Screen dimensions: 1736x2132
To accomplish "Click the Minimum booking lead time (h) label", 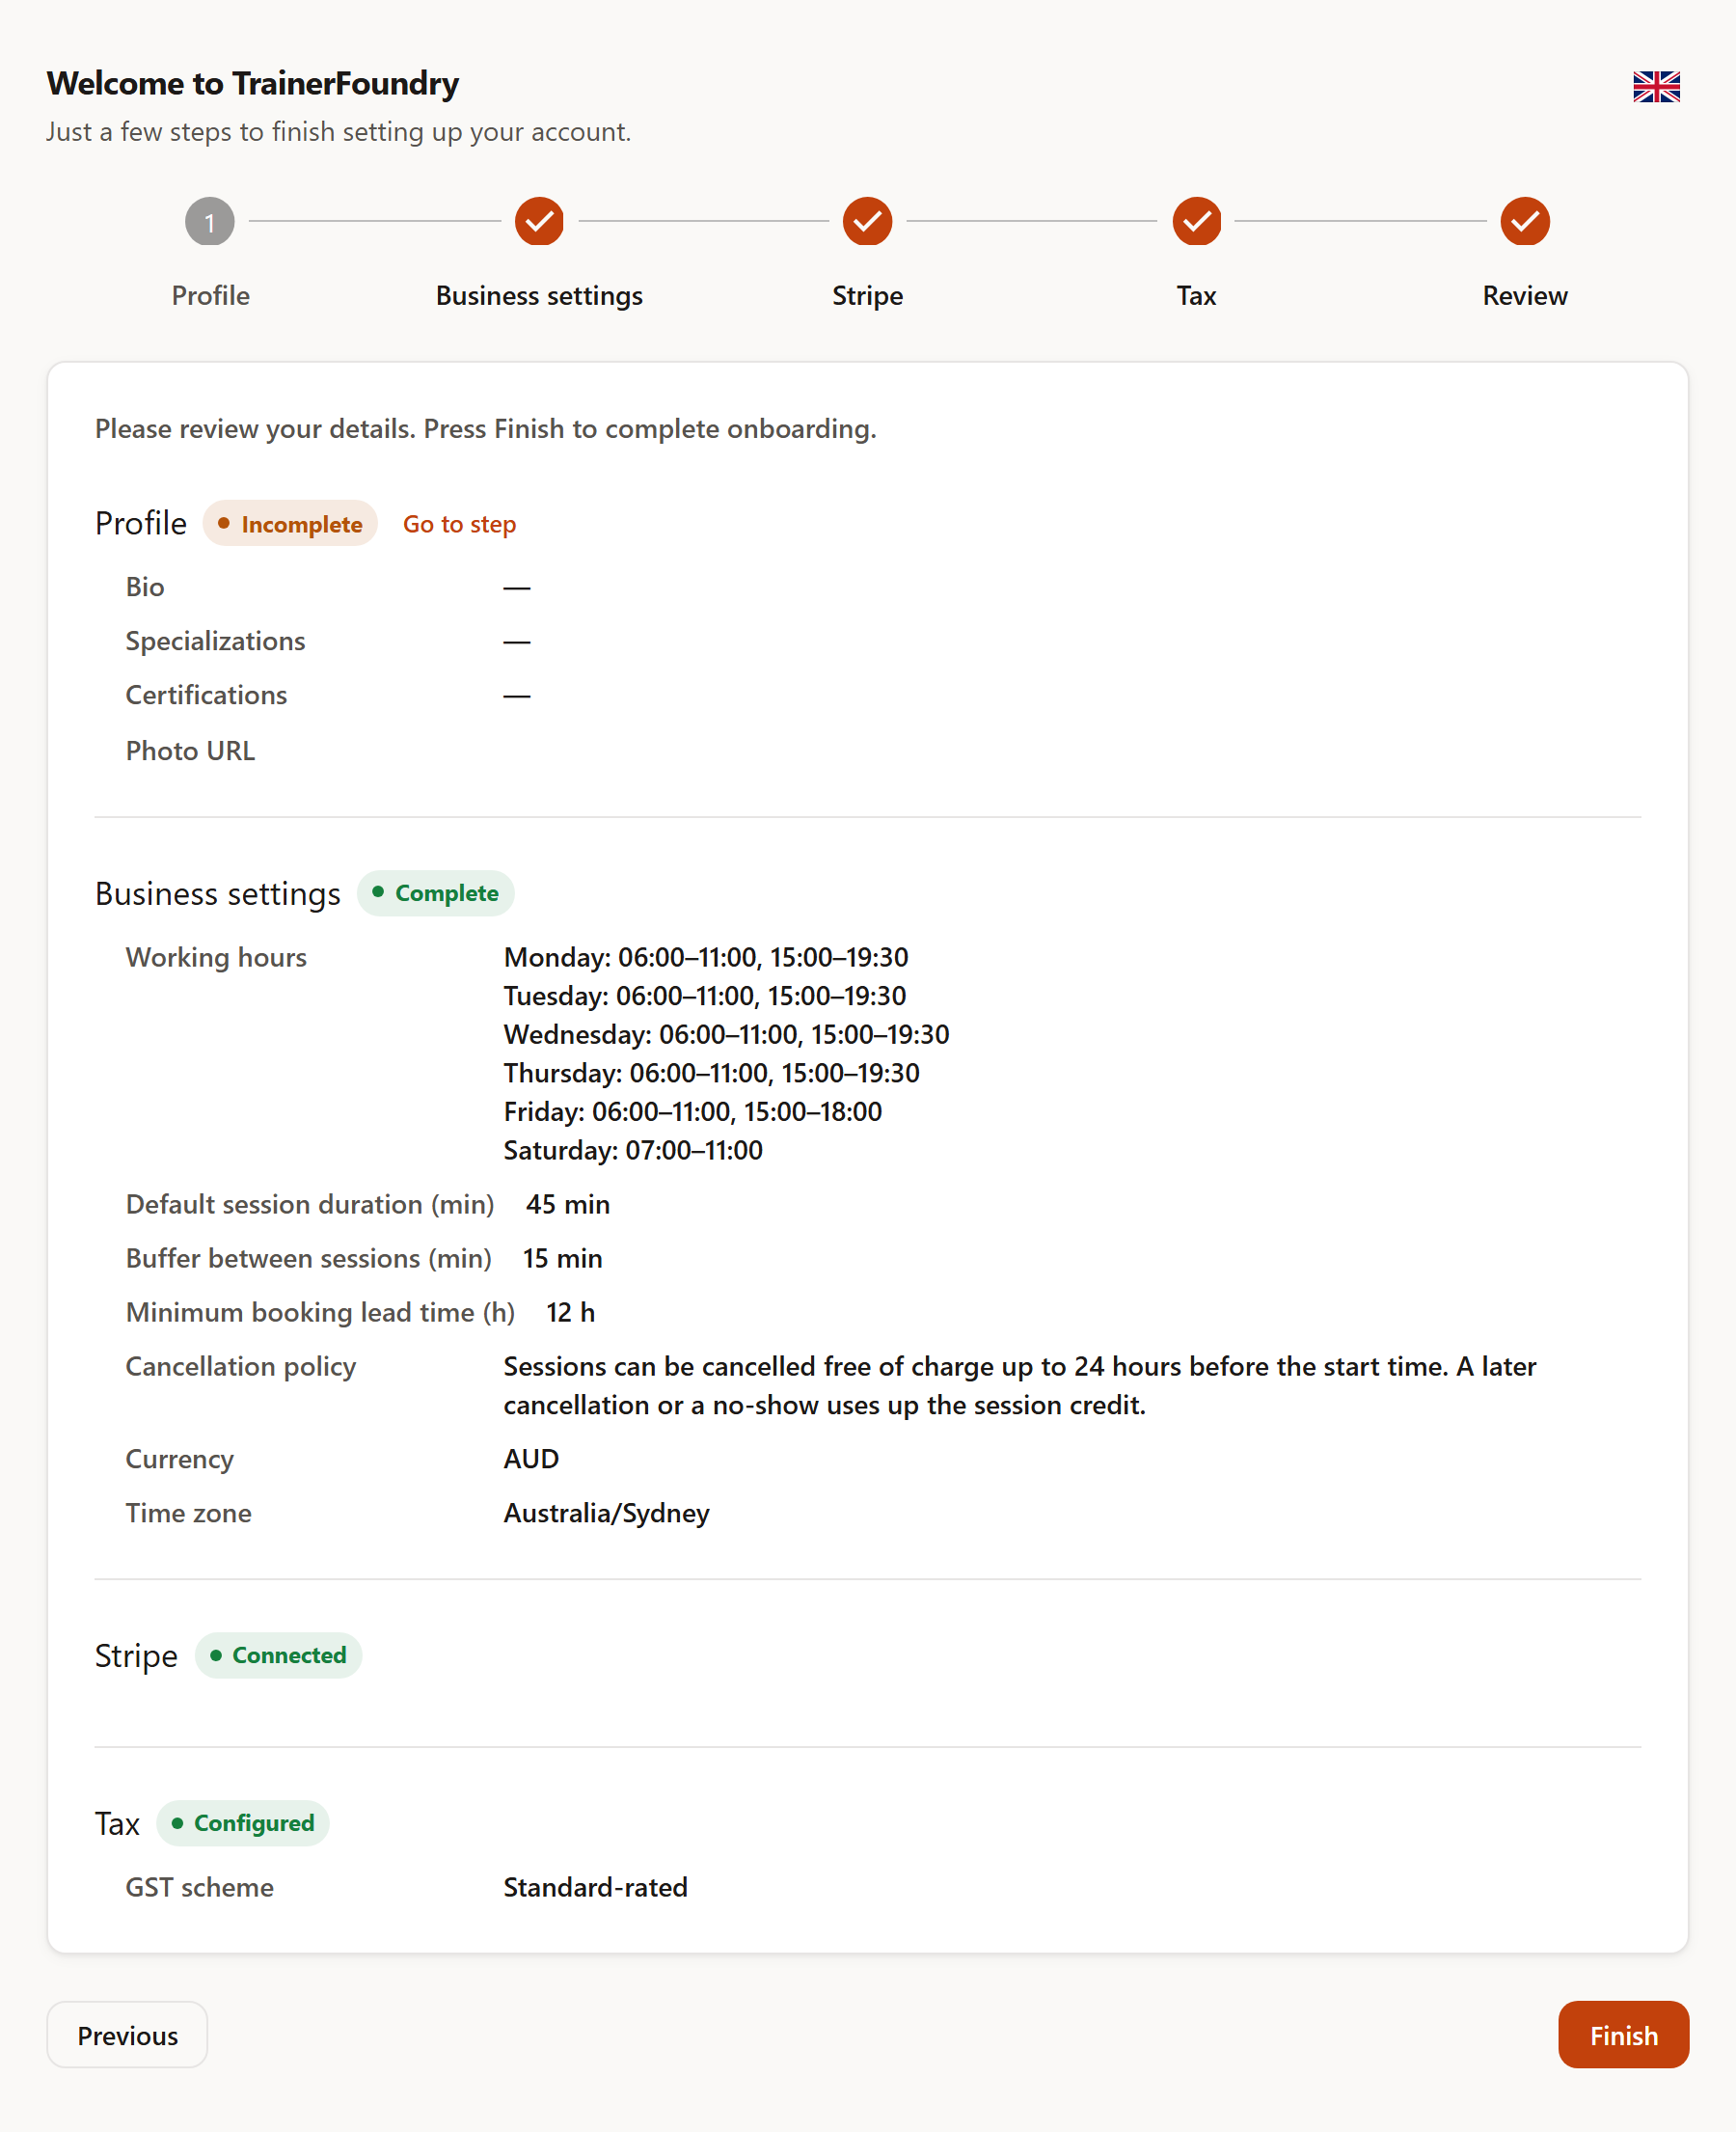I will (320, 1312).
